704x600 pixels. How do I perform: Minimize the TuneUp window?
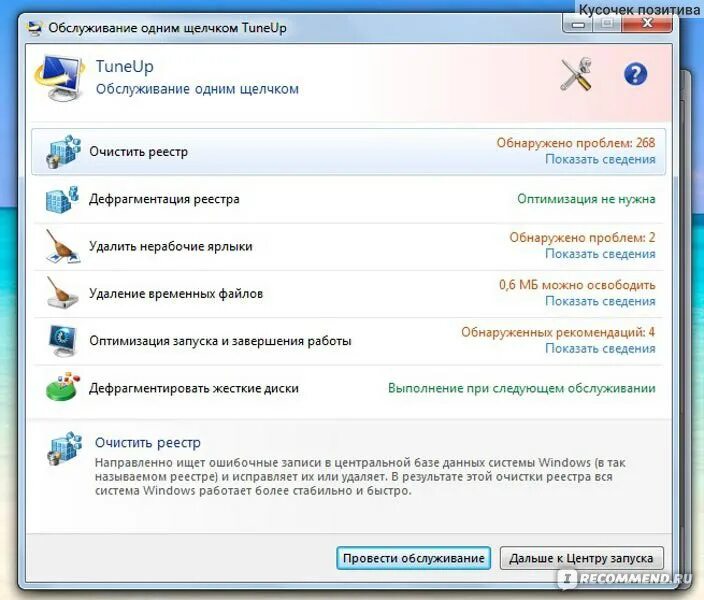coord(578,23)
